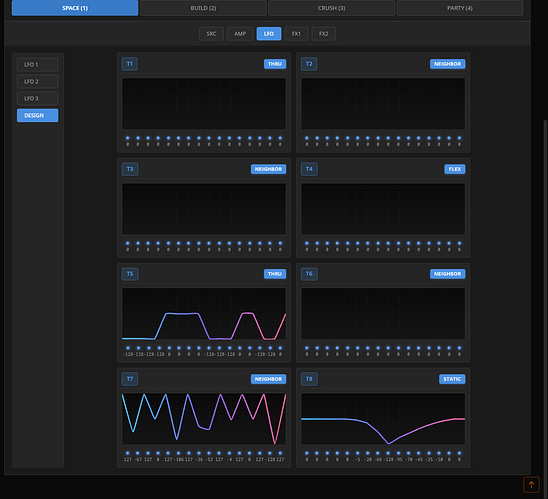Change the NEIGHBOR mode on track T7
548x499 pixels.
coord(268,379)
